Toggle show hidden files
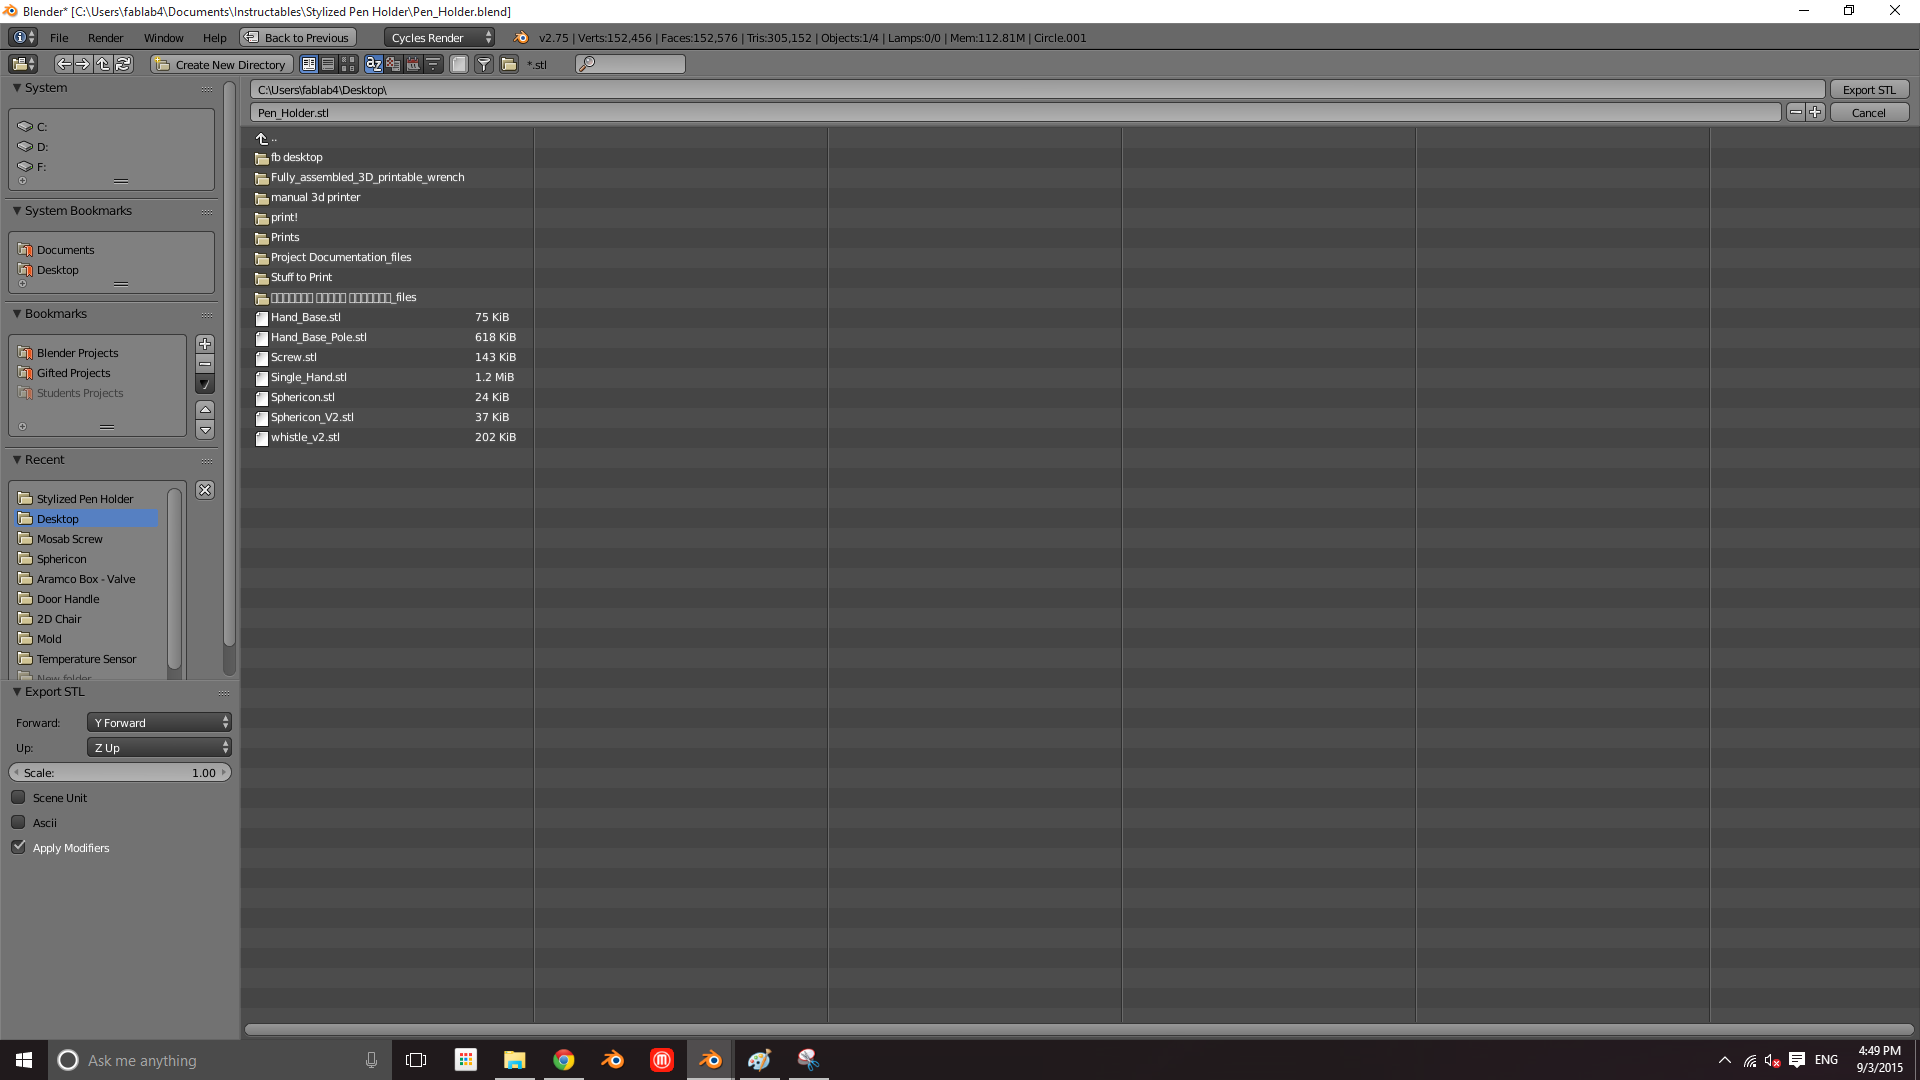Viewport: 1920px width, 1080px height. [458, 64]
